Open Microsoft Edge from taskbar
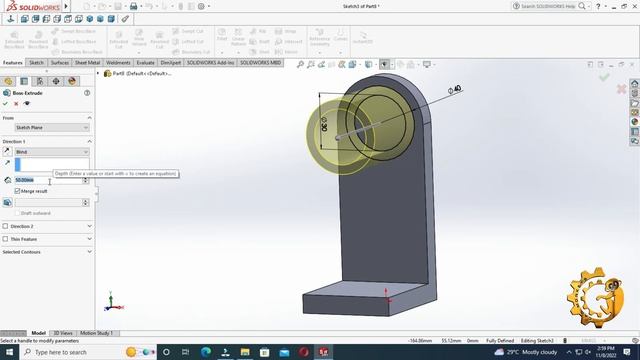This screenshot has height=360, width=640. (206, 352)
